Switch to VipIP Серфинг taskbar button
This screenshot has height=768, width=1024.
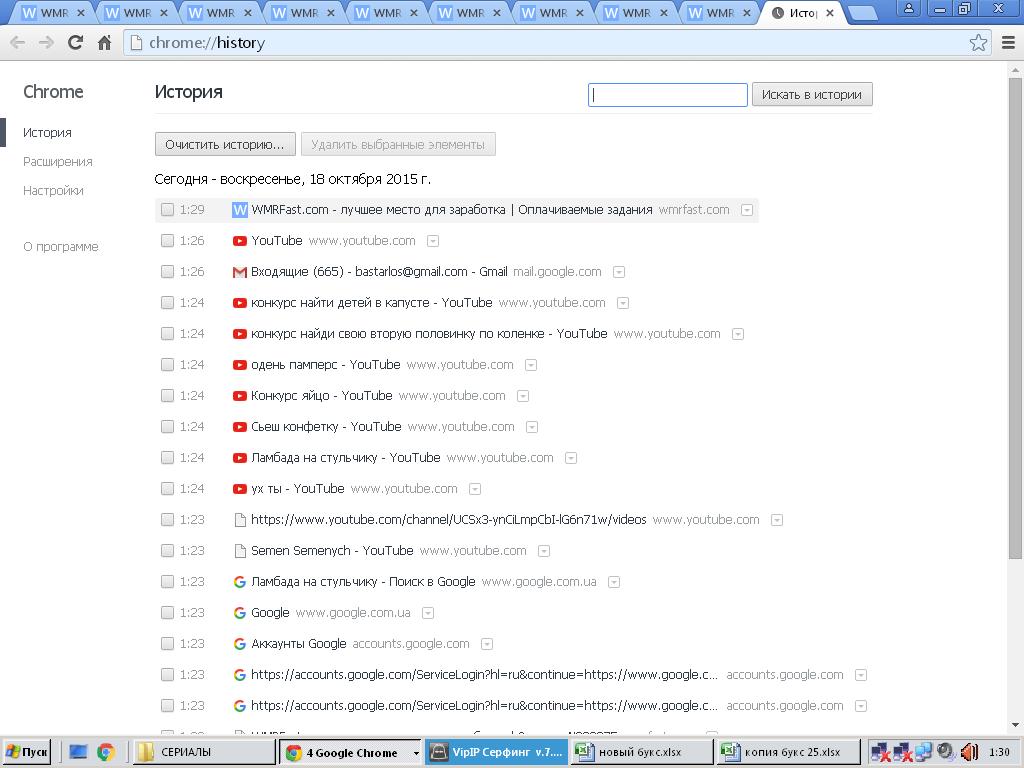[497, 752]
